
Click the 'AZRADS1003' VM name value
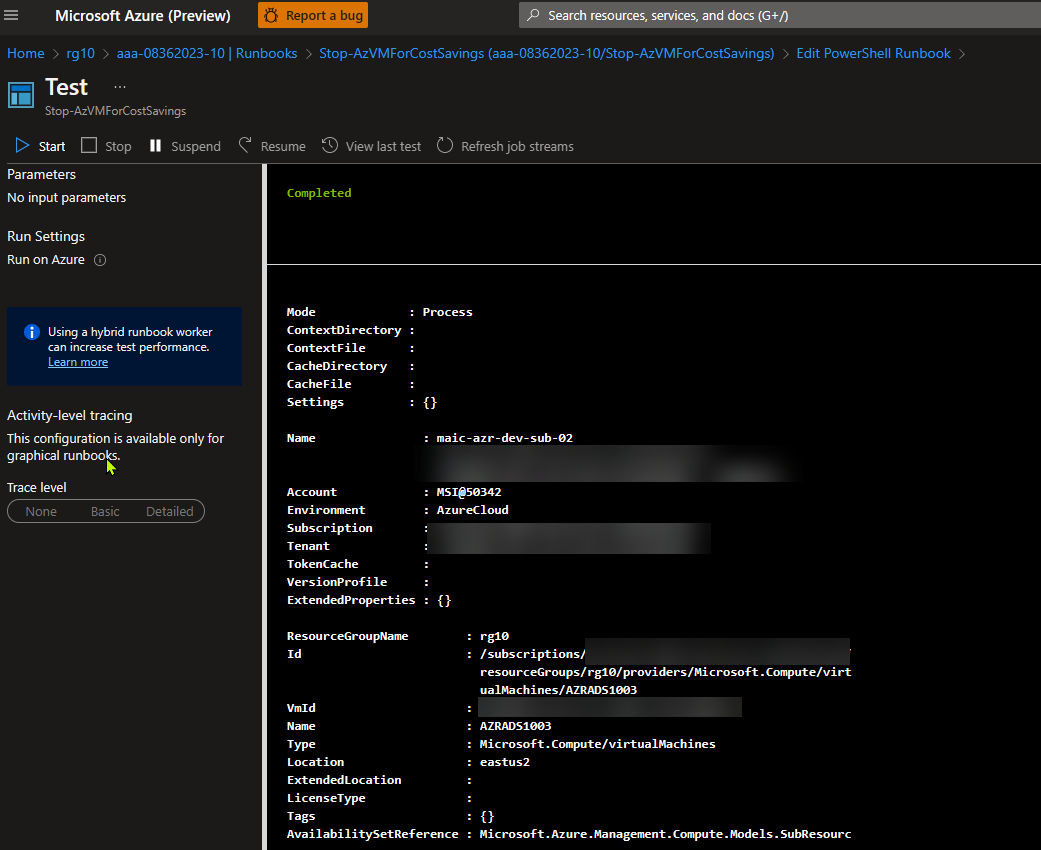tap(516, 726)
